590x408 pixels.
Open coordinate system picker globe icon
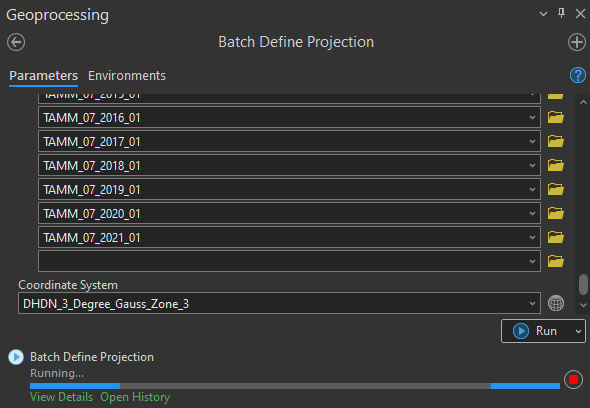tap(556, 303)
